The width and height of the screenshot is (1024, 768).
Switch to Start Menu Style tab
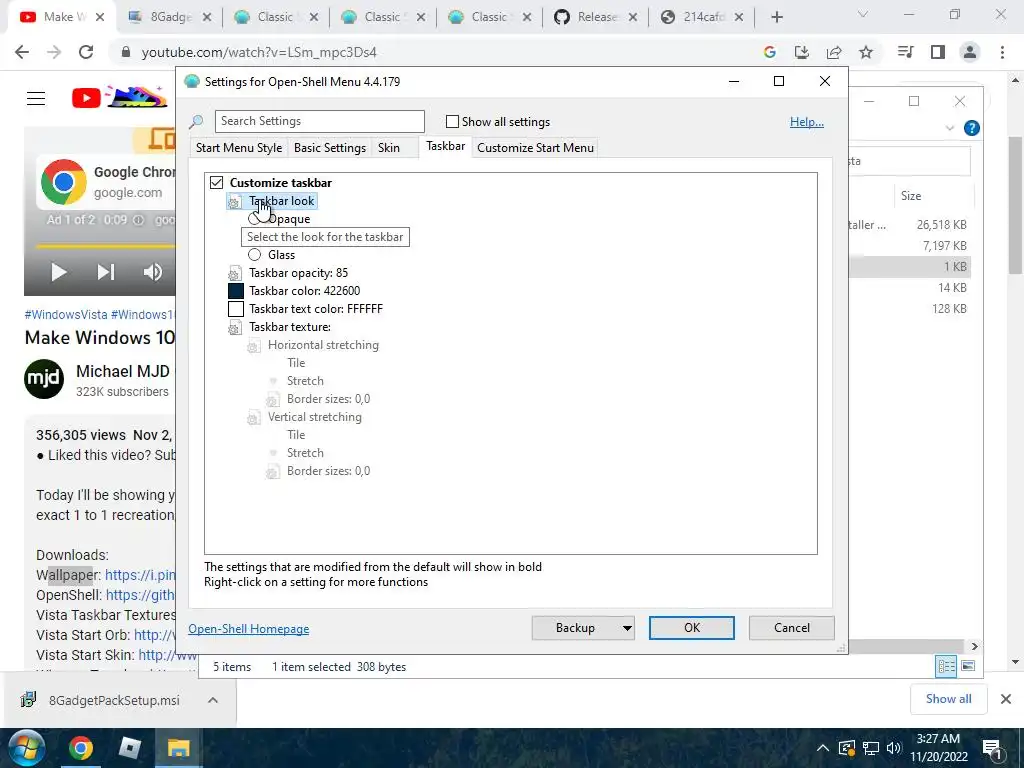point(239,148)
